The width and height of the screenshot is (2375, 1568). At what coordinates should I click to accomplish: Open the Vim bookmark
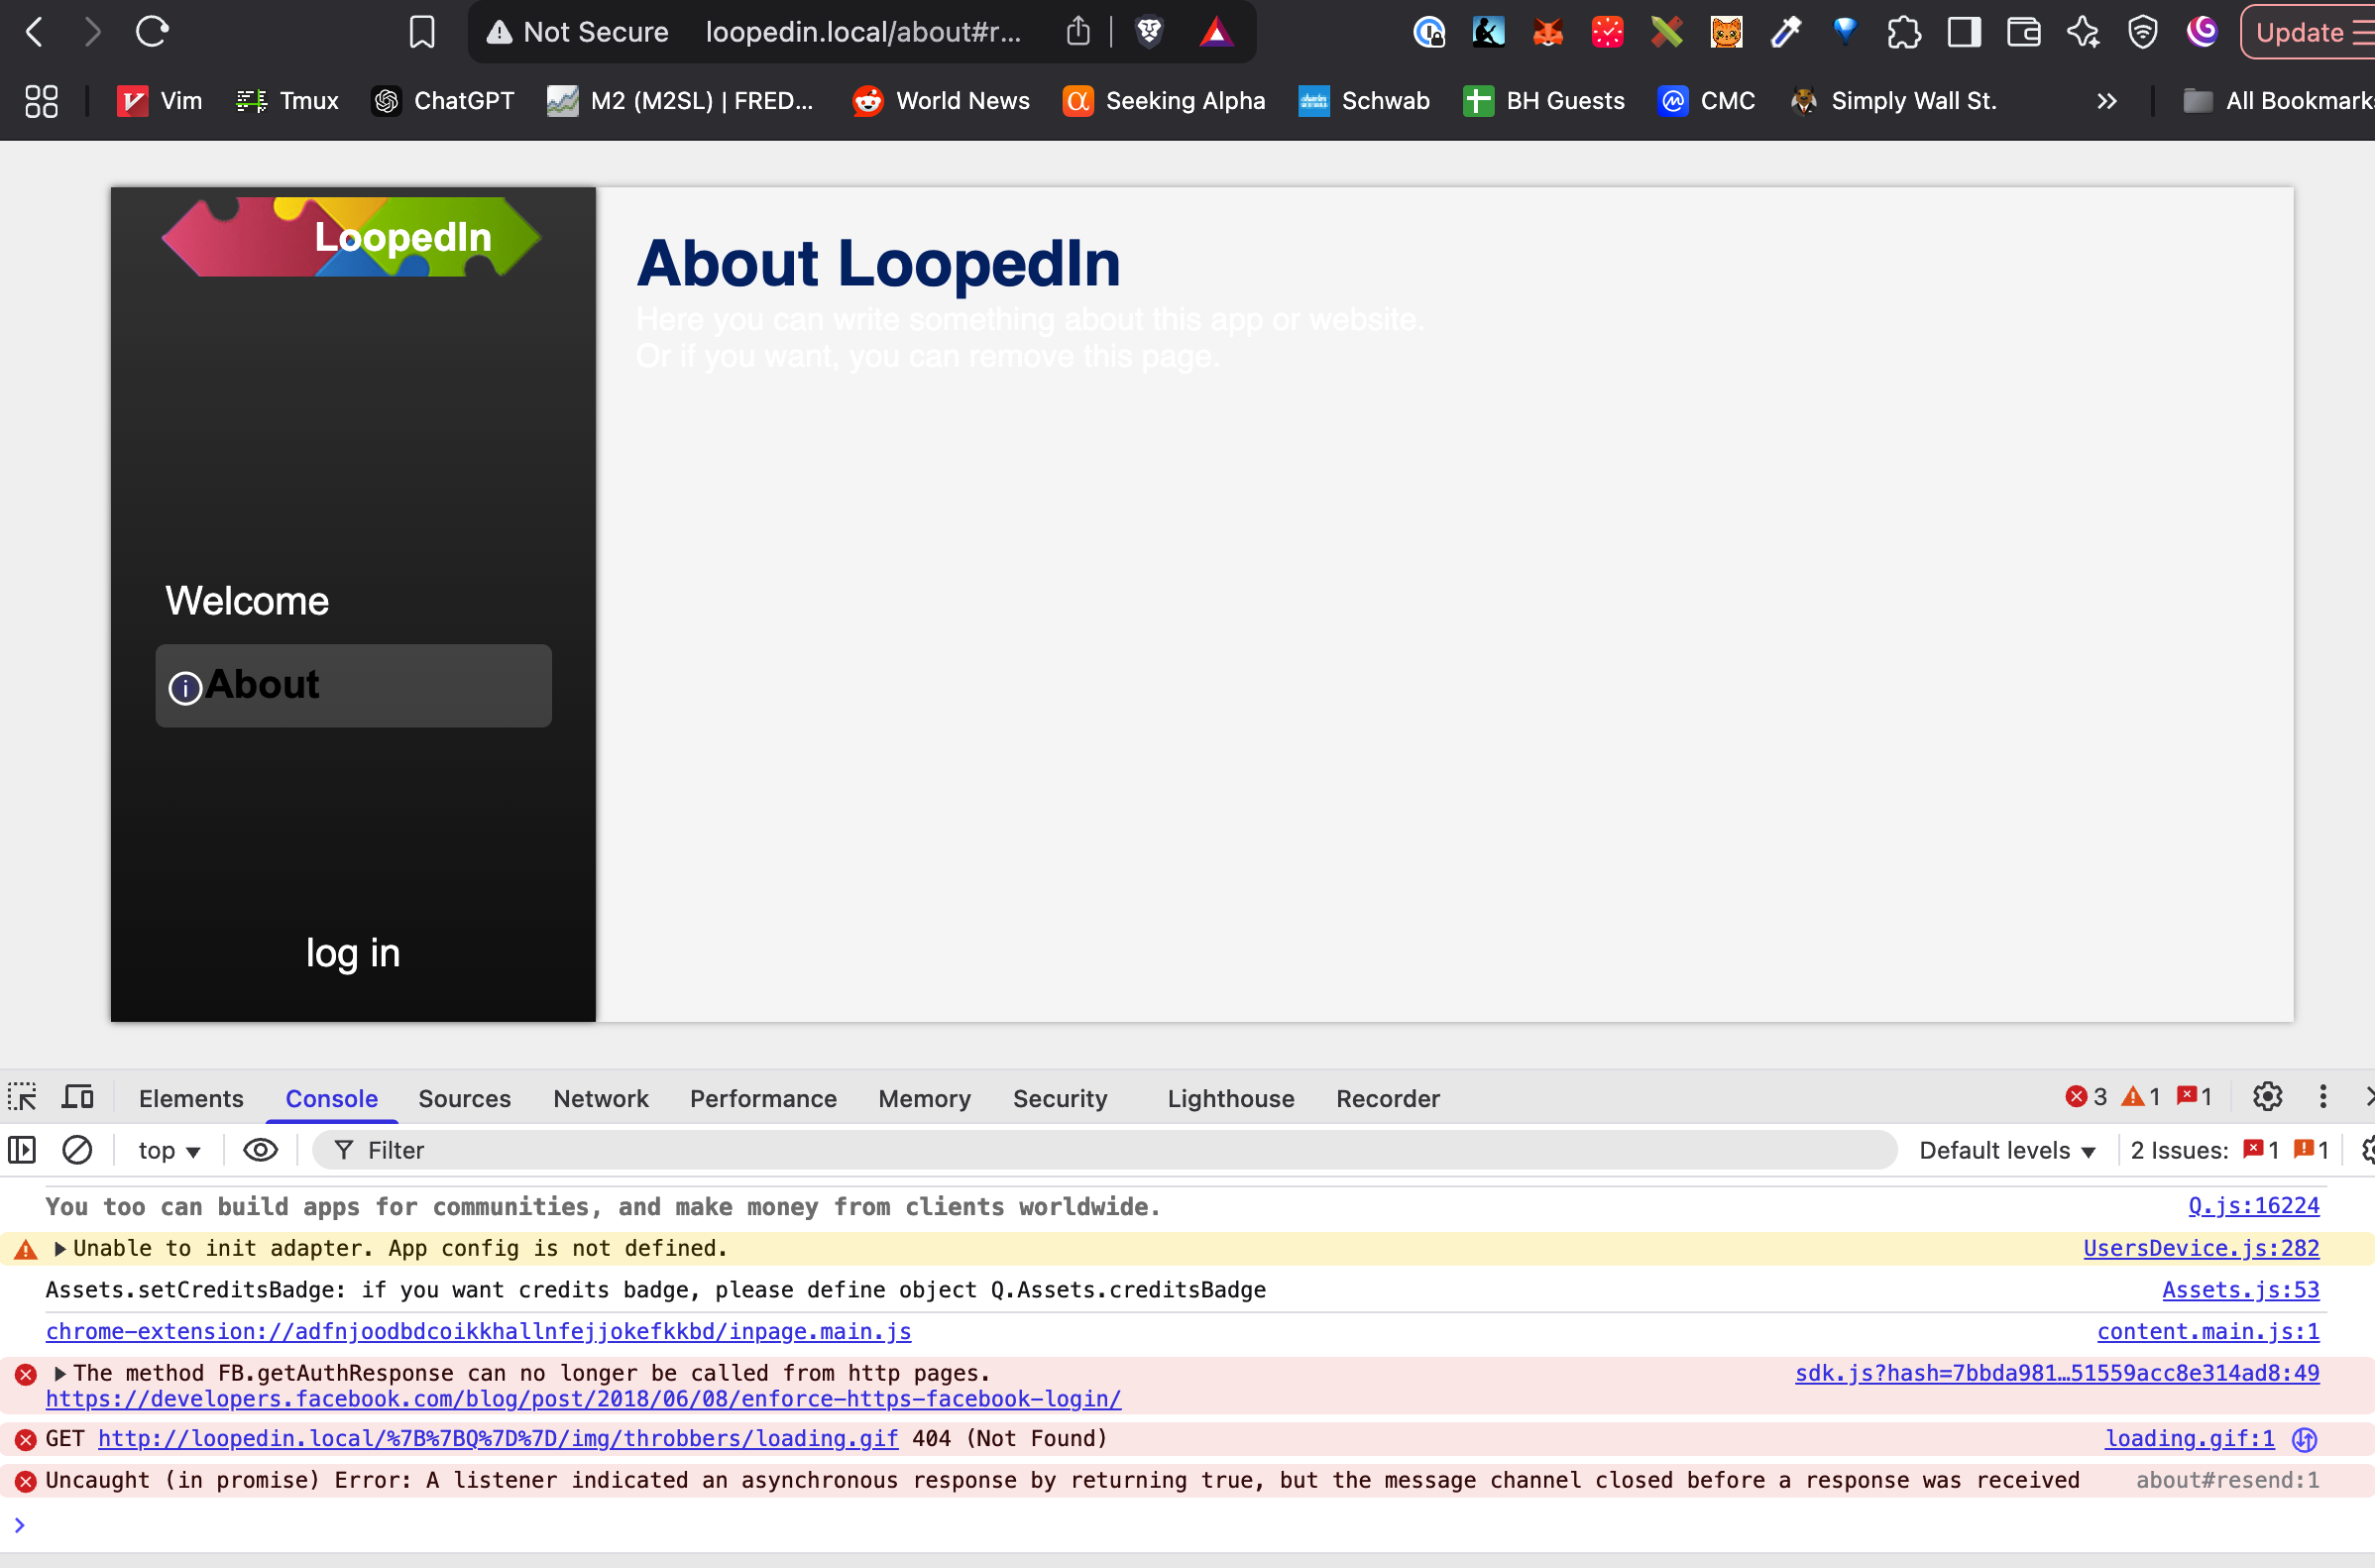(x=160, y=101)
